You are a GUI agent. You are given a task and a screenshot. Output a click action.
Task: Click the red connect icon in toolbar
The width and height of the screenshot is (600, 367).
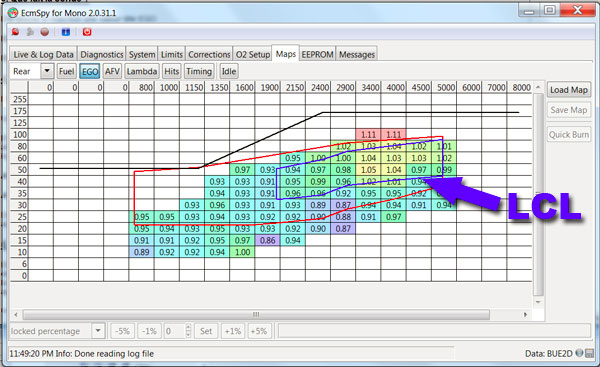15,32
